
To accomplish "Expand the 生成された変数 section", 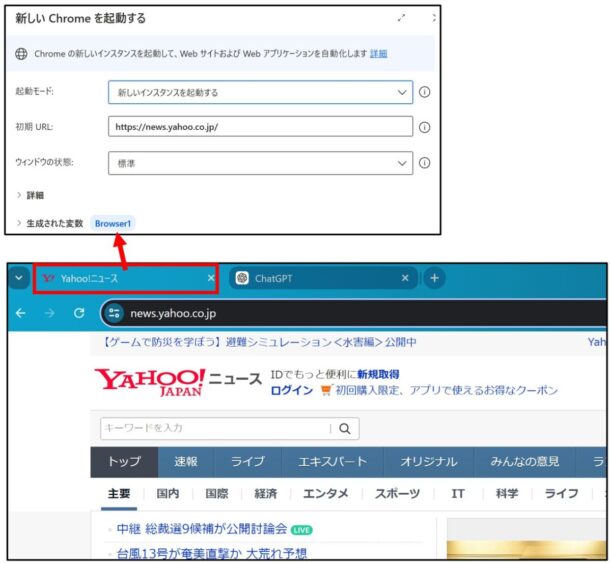I will coord(50,223).
